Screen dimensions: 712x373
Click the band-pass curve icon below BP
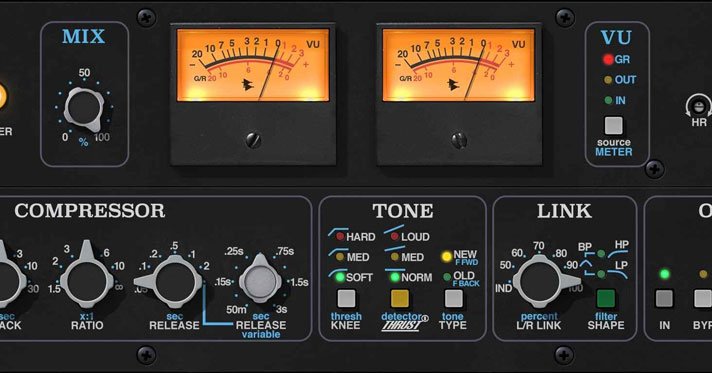[587, 263]
